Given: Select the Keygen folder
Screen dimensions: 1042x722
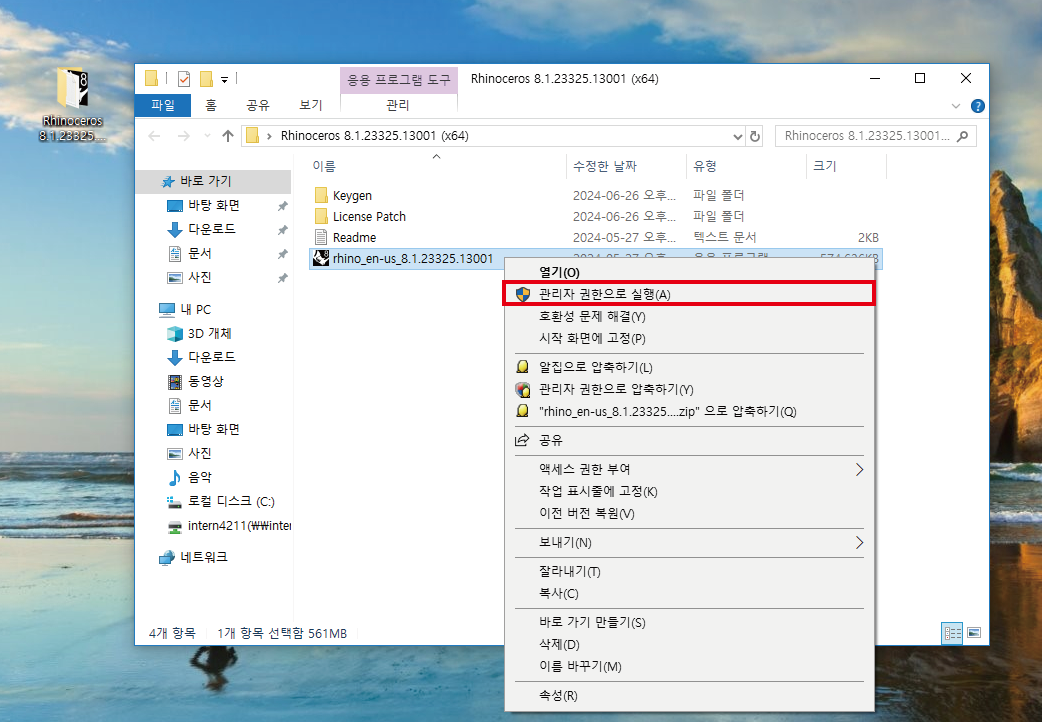Looking at the screenshot, I should tap(352, 195).
